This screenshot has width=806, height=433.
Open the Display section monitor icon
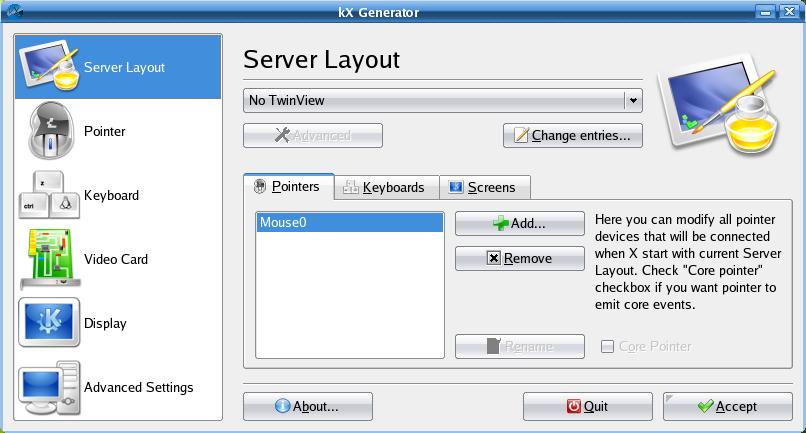coord(49,322)
